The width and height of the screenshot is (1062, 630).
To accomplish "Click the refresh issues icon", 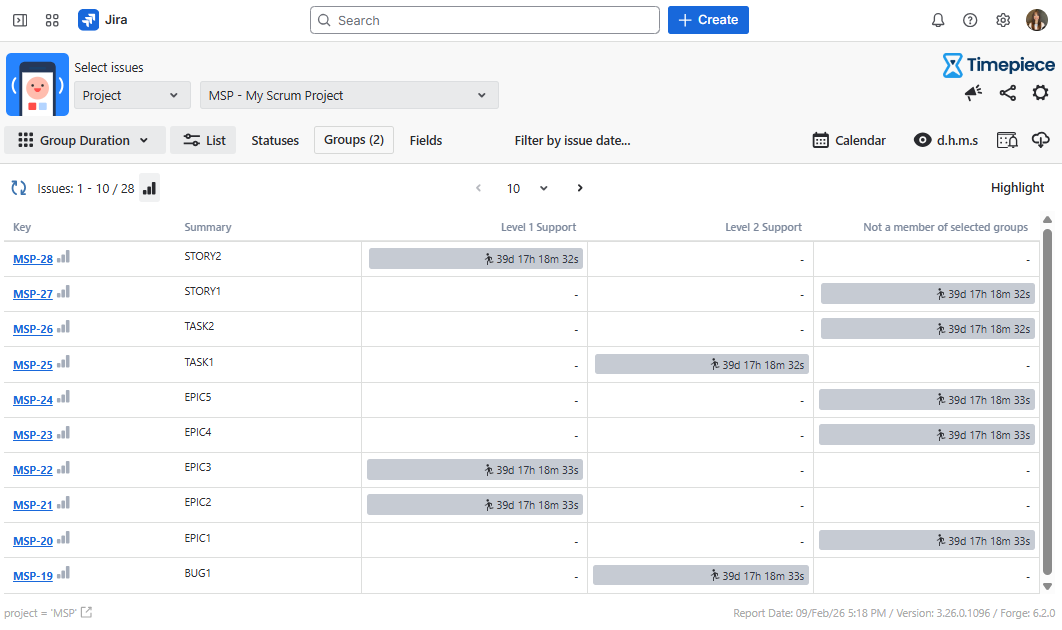I will click(18, 188).
